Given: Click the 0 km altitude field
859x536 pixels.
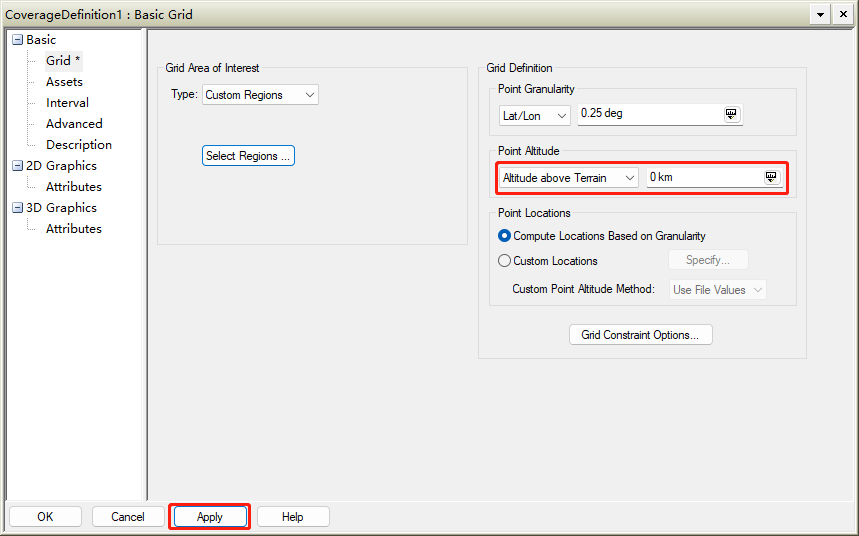Looking at the screenshot, I should click(x=702, y=177).
